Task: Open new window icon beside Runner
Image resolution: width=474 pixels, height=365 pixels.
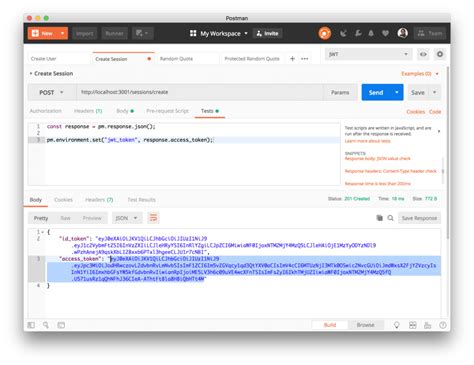Action: 142,33
